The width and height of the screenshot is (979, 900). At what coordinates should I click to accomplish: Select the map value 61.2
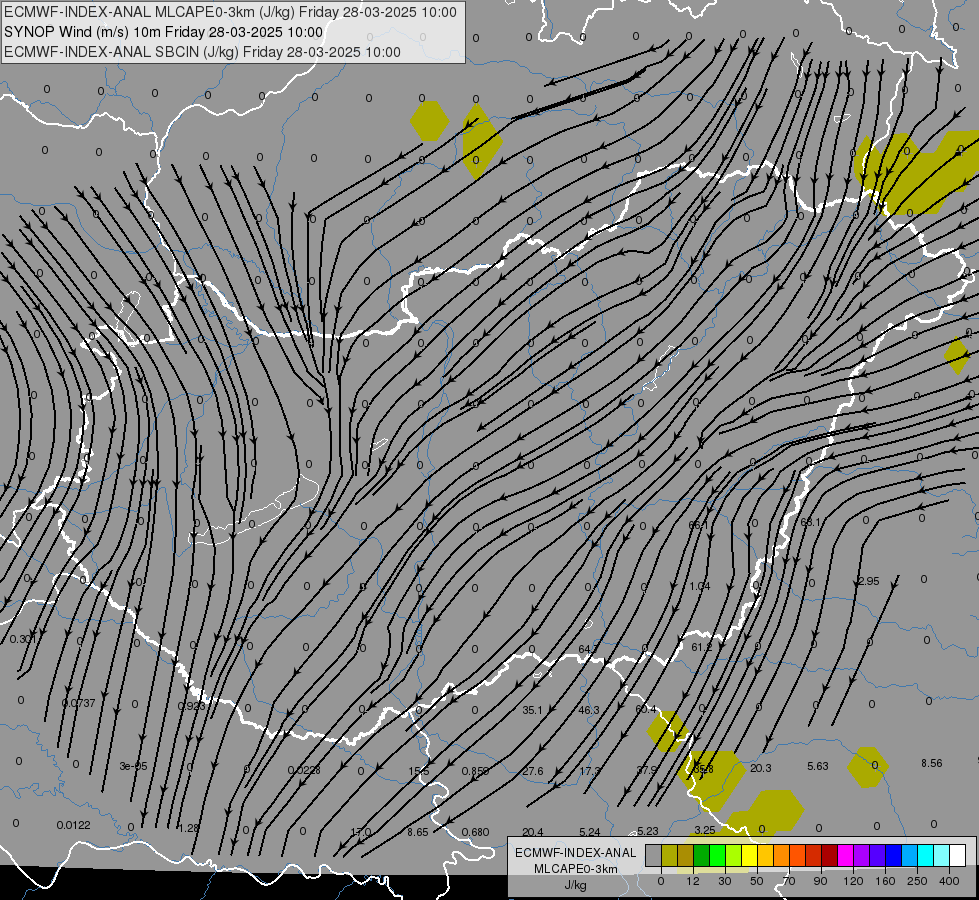point(702,647)
